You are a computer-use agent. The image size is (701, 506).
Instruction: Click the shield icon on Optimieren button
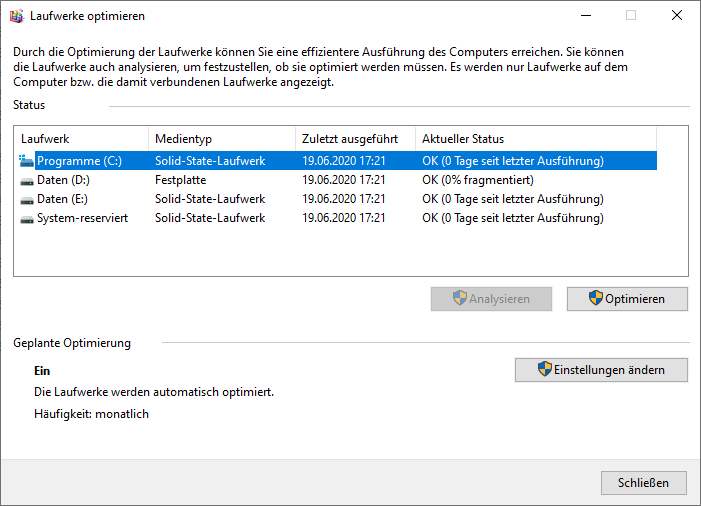click(595, 298)
